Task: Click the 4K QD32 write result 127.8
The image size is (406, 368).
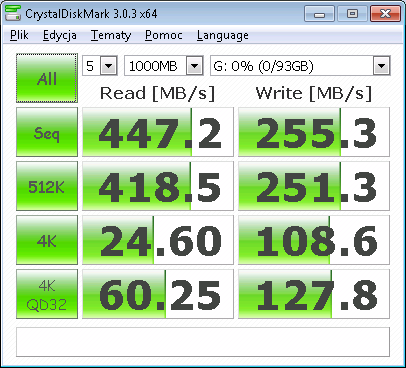Action: click(x=314, y=294)
